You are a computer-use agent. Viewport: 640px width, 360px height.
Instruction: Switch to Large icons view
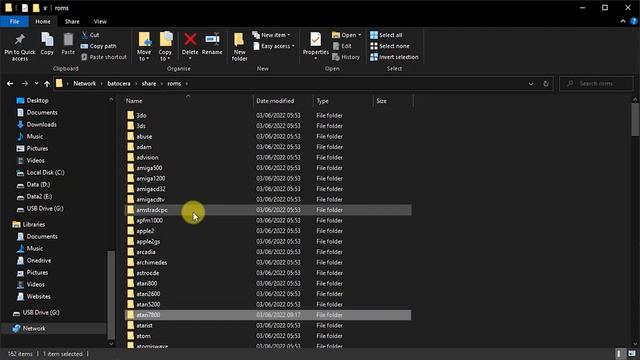pyautogui.click(x=632, y=354)
